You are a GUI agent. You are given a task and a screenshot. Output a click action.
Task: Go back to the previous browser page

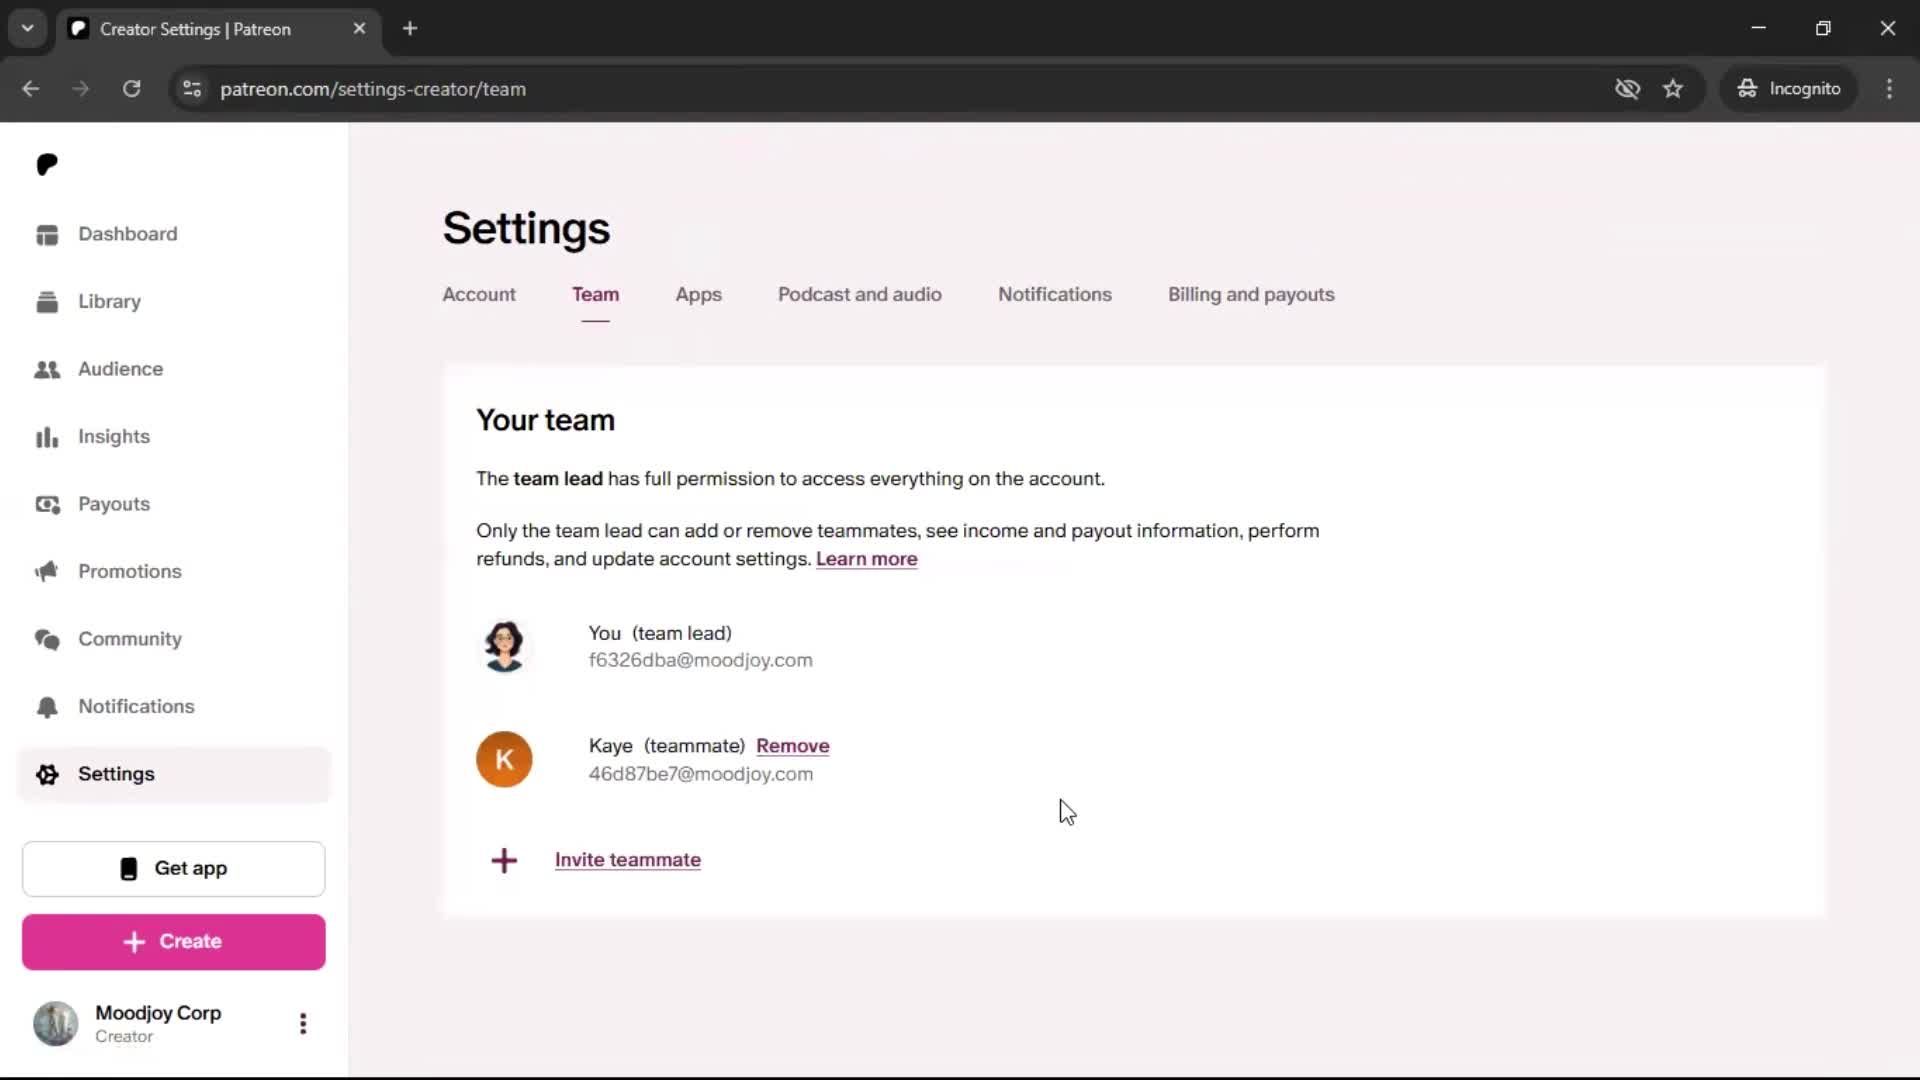31,89
